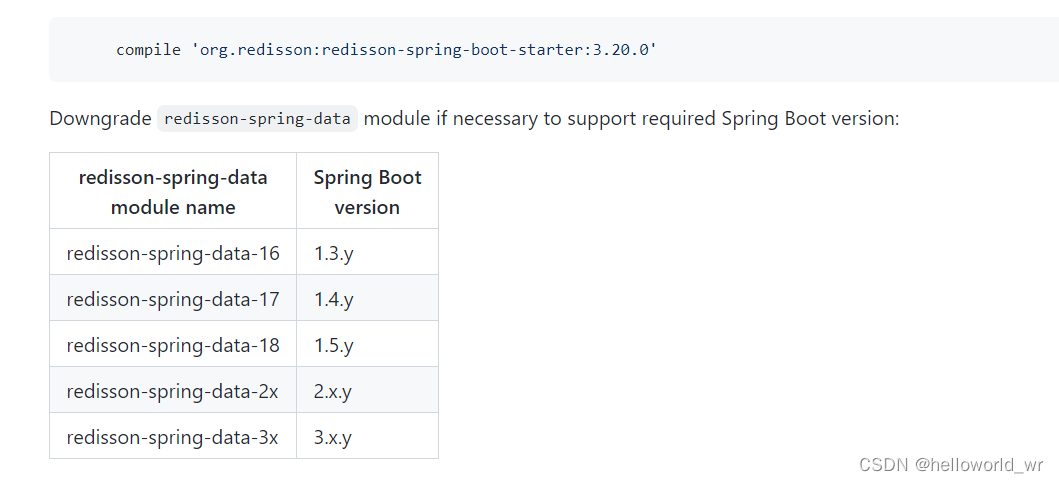
Task: Click the 'Spring Boot version:' paragraph text
Action: [x=810, y=119]
